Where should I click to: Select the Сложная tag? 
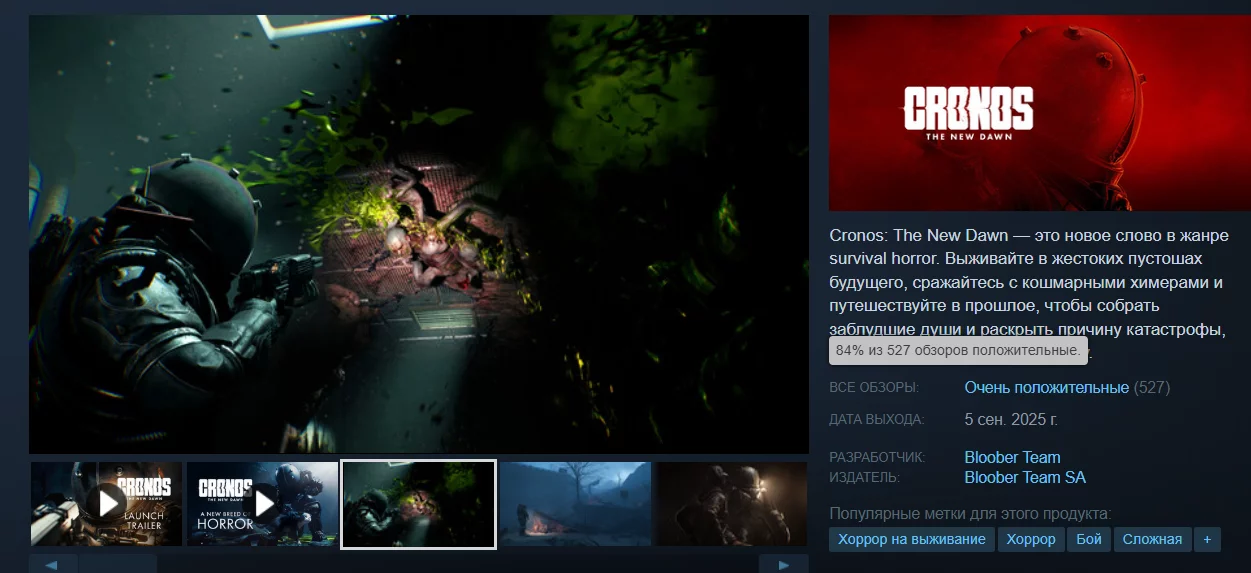(1152, 539)
